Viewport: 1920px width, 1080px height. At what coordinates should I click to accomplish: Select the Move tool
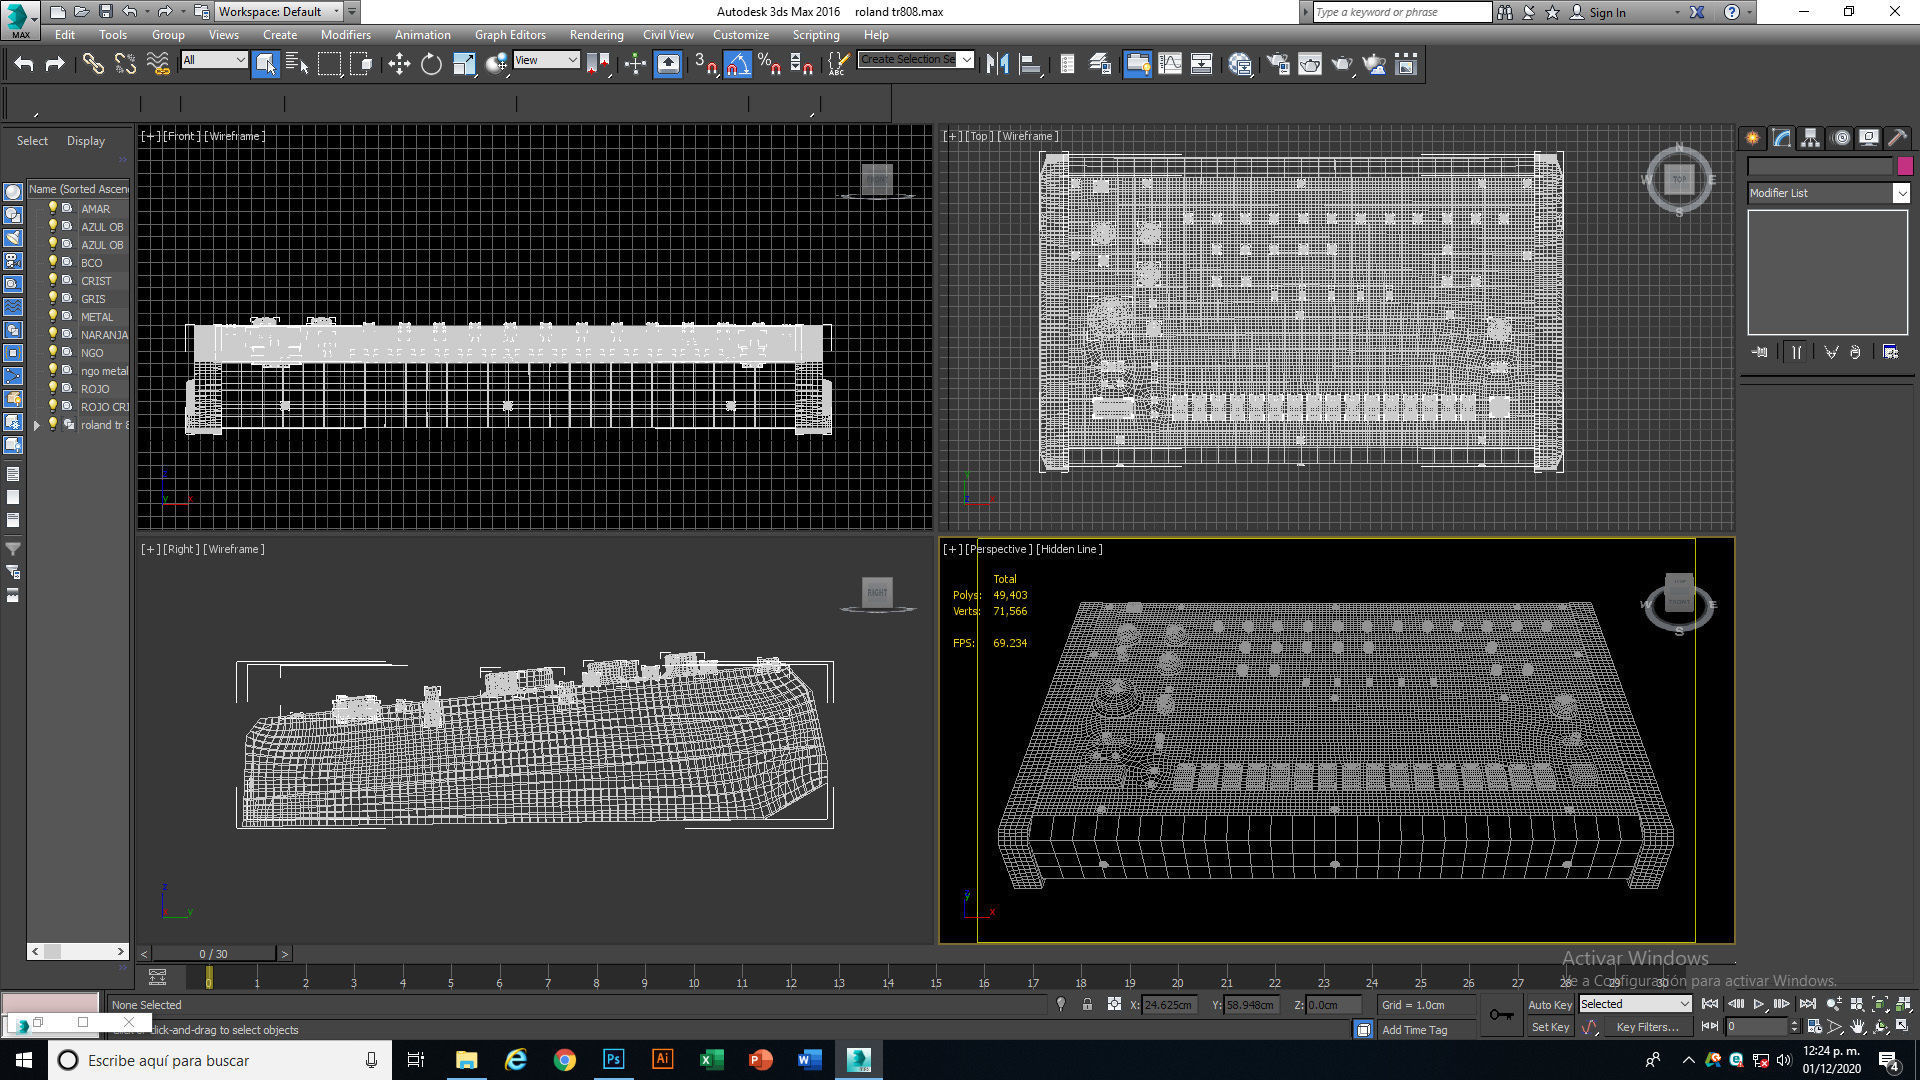coord(399,64)
